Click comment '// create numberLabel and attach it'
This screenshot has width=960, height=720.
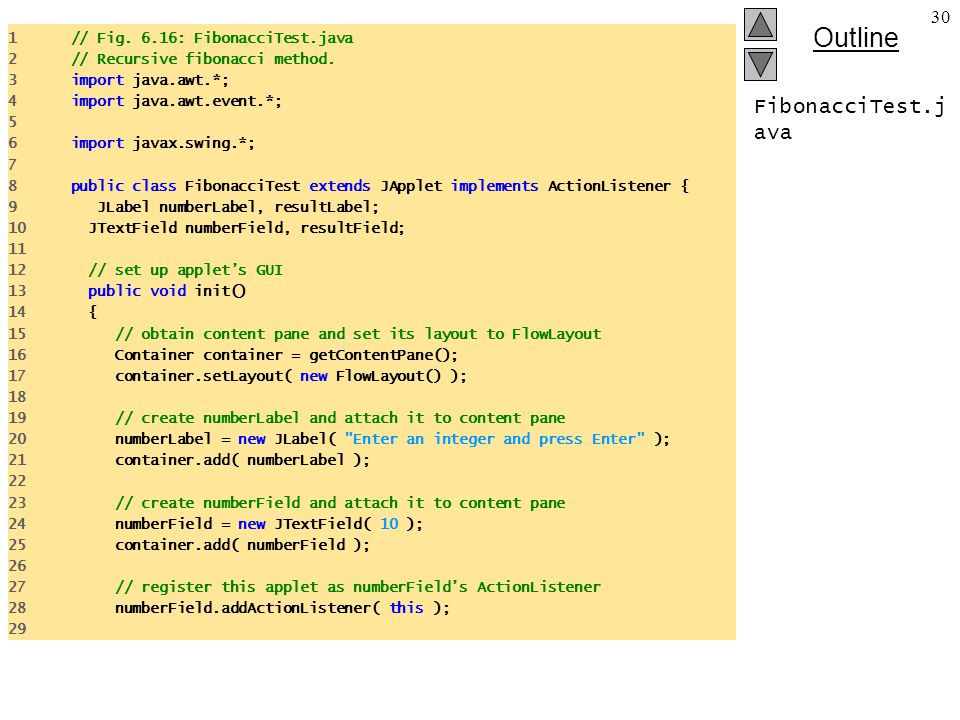(x=340, y=418)
